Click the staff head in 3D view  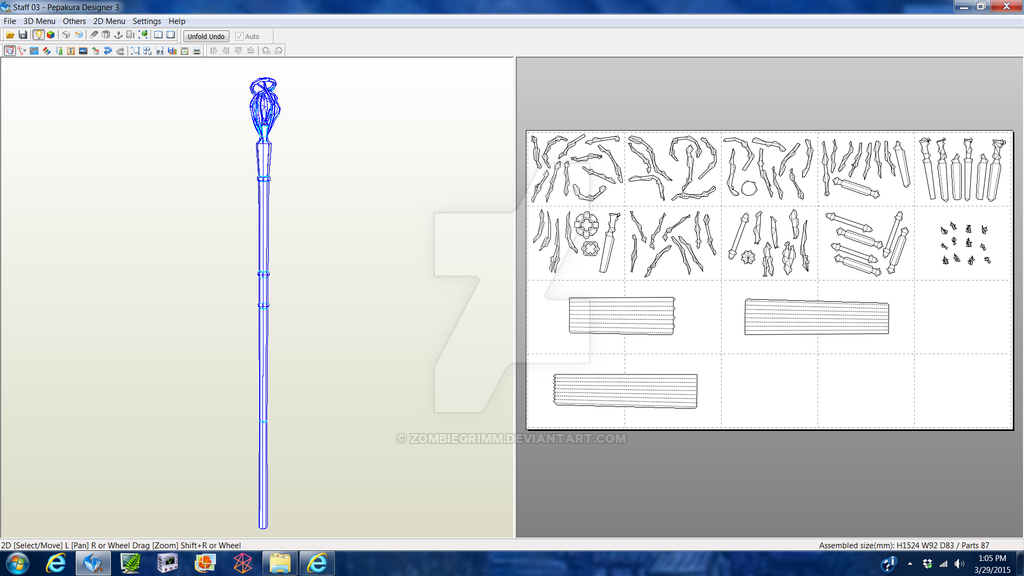[x=264, y=108]
